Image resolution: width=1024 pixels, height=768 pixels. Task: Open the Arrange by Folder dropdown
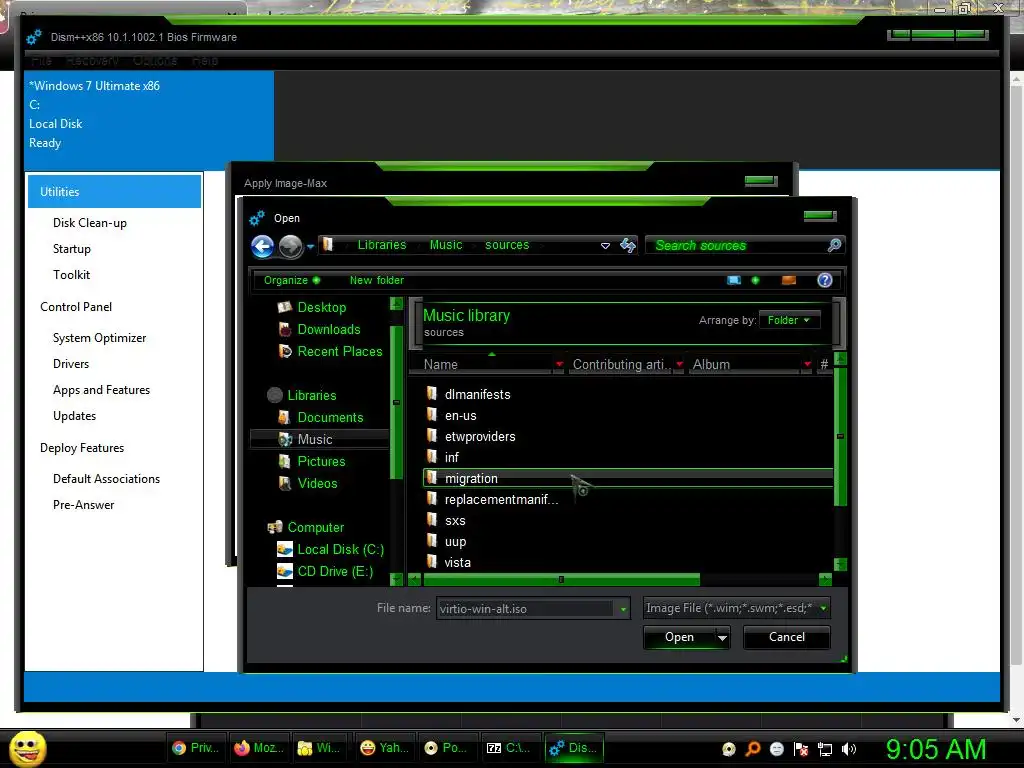789,320
